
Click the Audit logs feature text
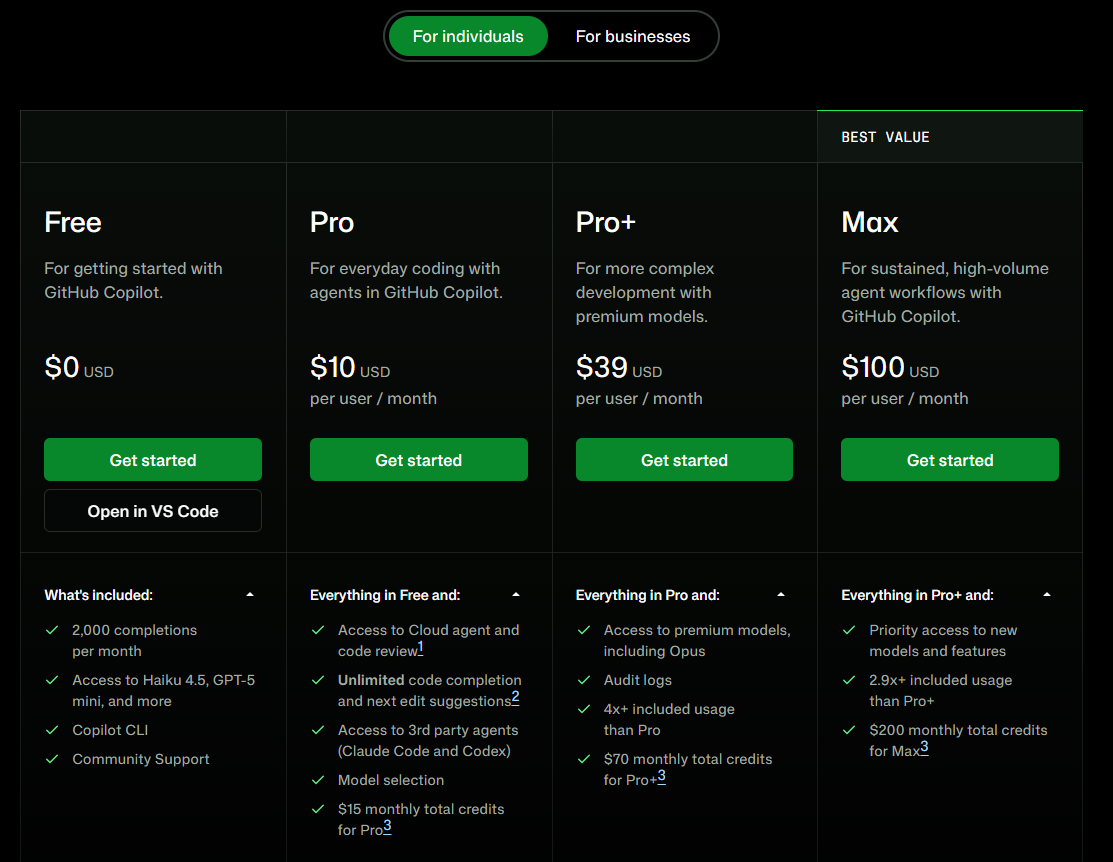coord(637,680)
